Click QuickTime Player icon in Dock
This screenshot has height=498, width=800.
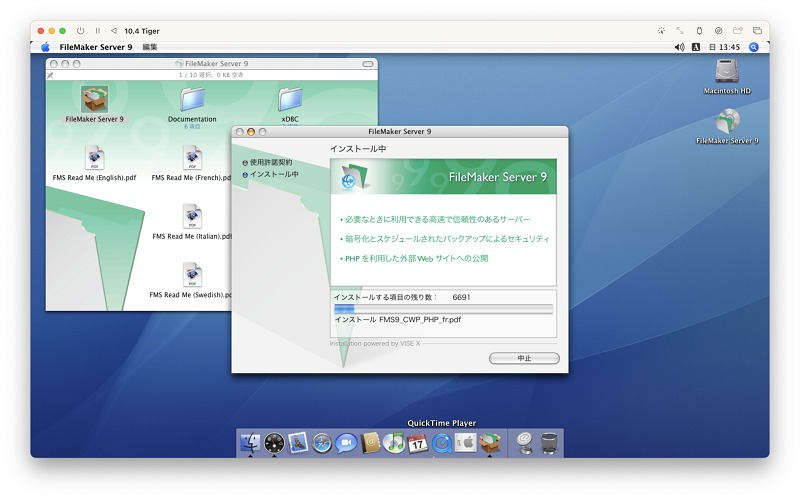click(442, 443)
